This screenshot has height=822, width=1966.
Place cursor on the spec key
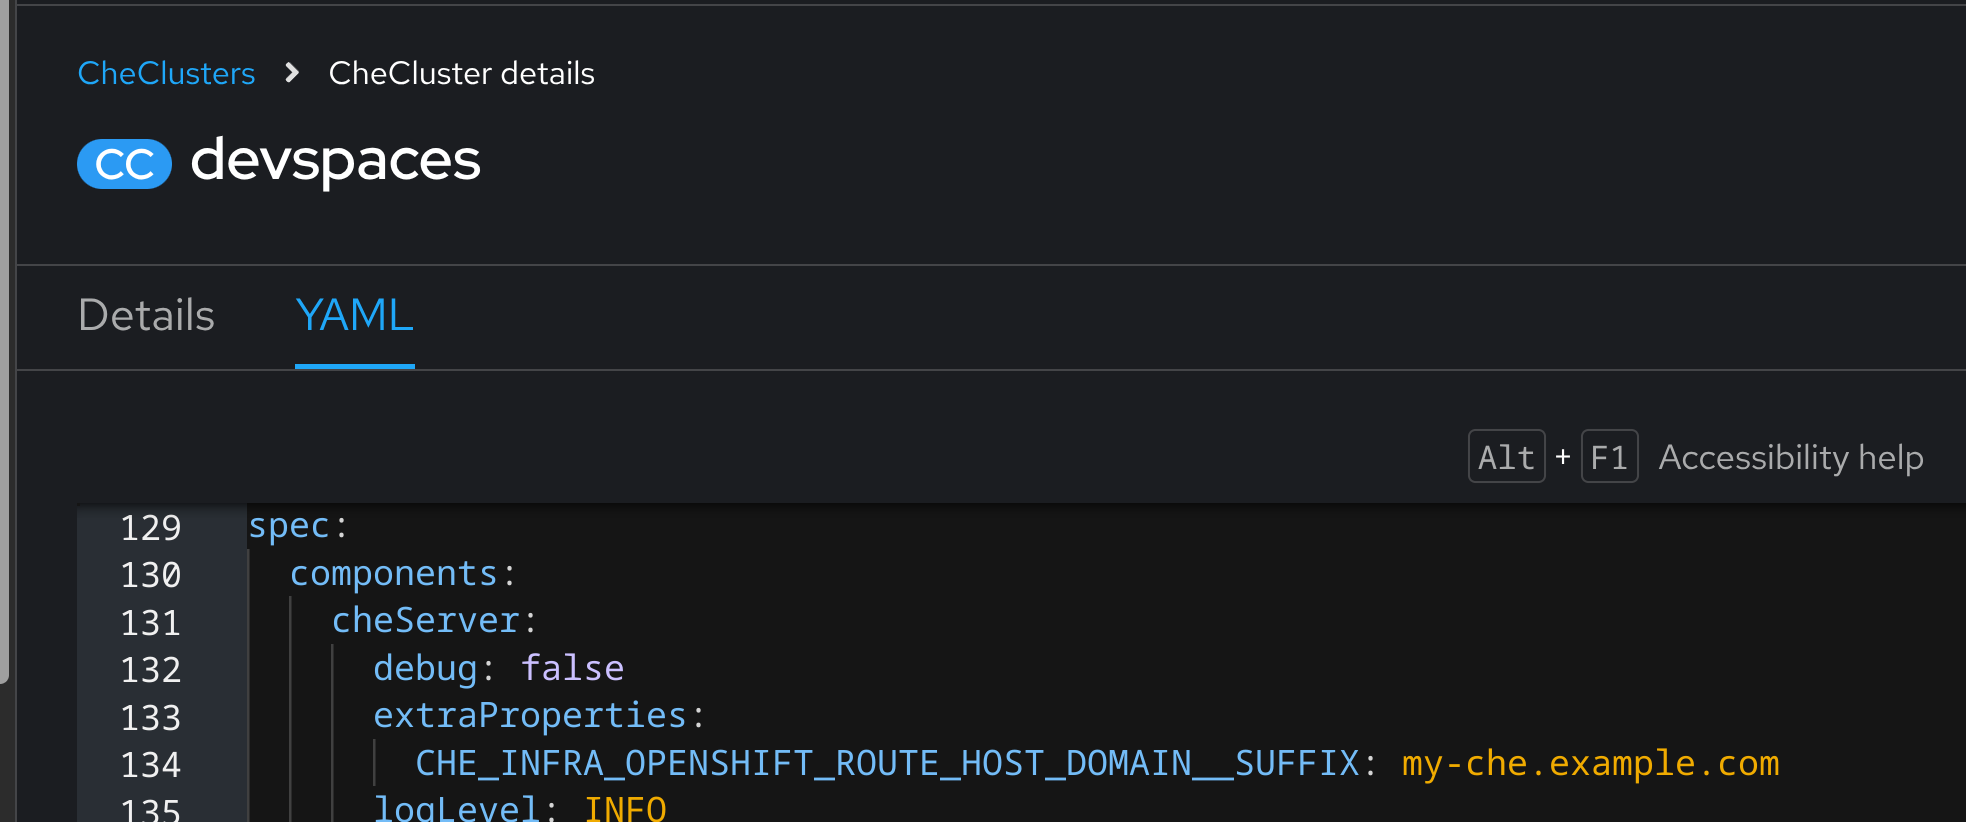pos(288,526)
